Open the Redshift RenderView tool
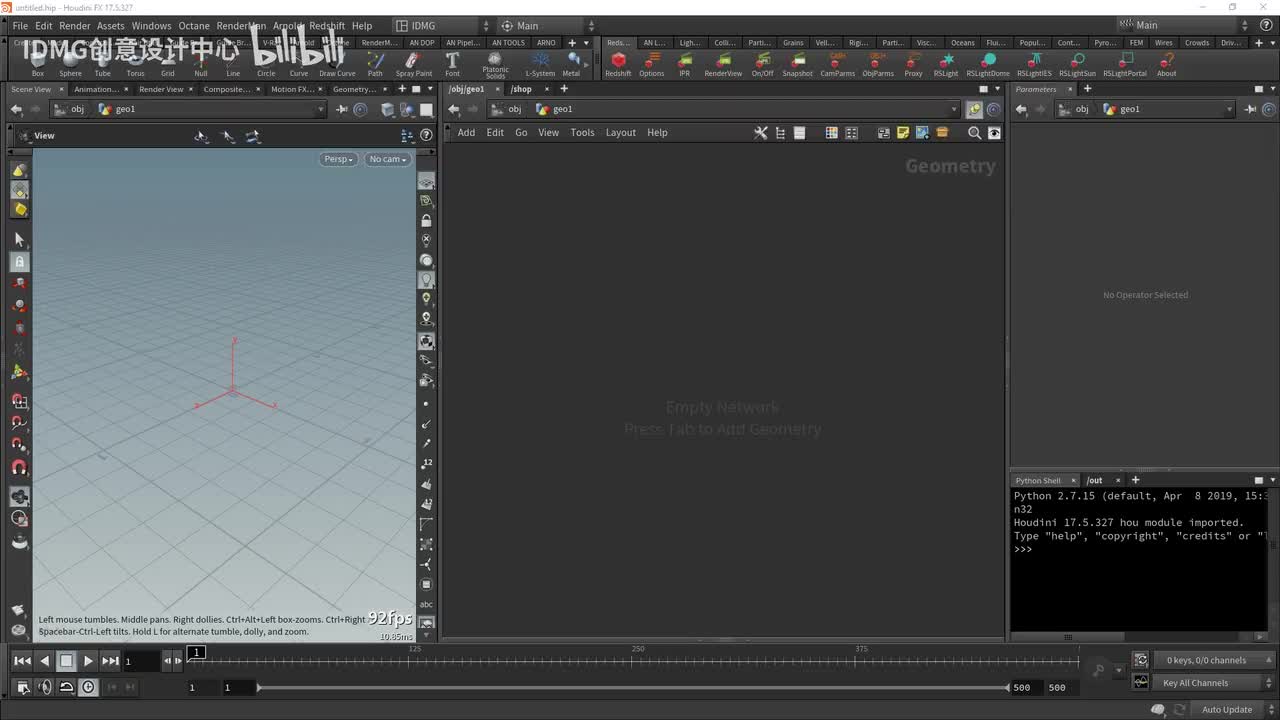Image resolution: width=1280 pixels, height=720 pixels. click(723, 62)
